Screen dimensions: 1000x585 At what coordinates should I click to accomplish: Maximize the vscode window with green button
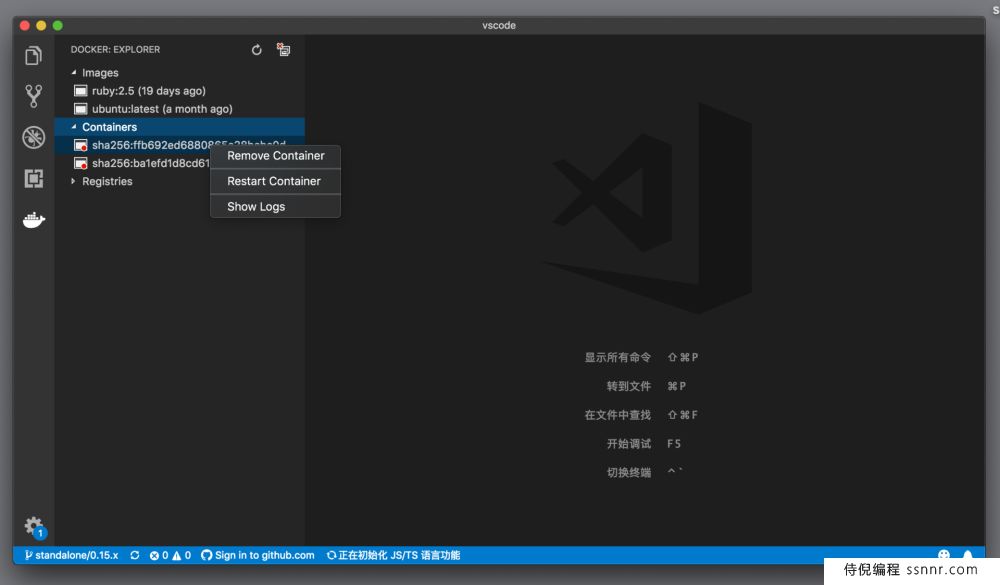(x=57, y=26)
